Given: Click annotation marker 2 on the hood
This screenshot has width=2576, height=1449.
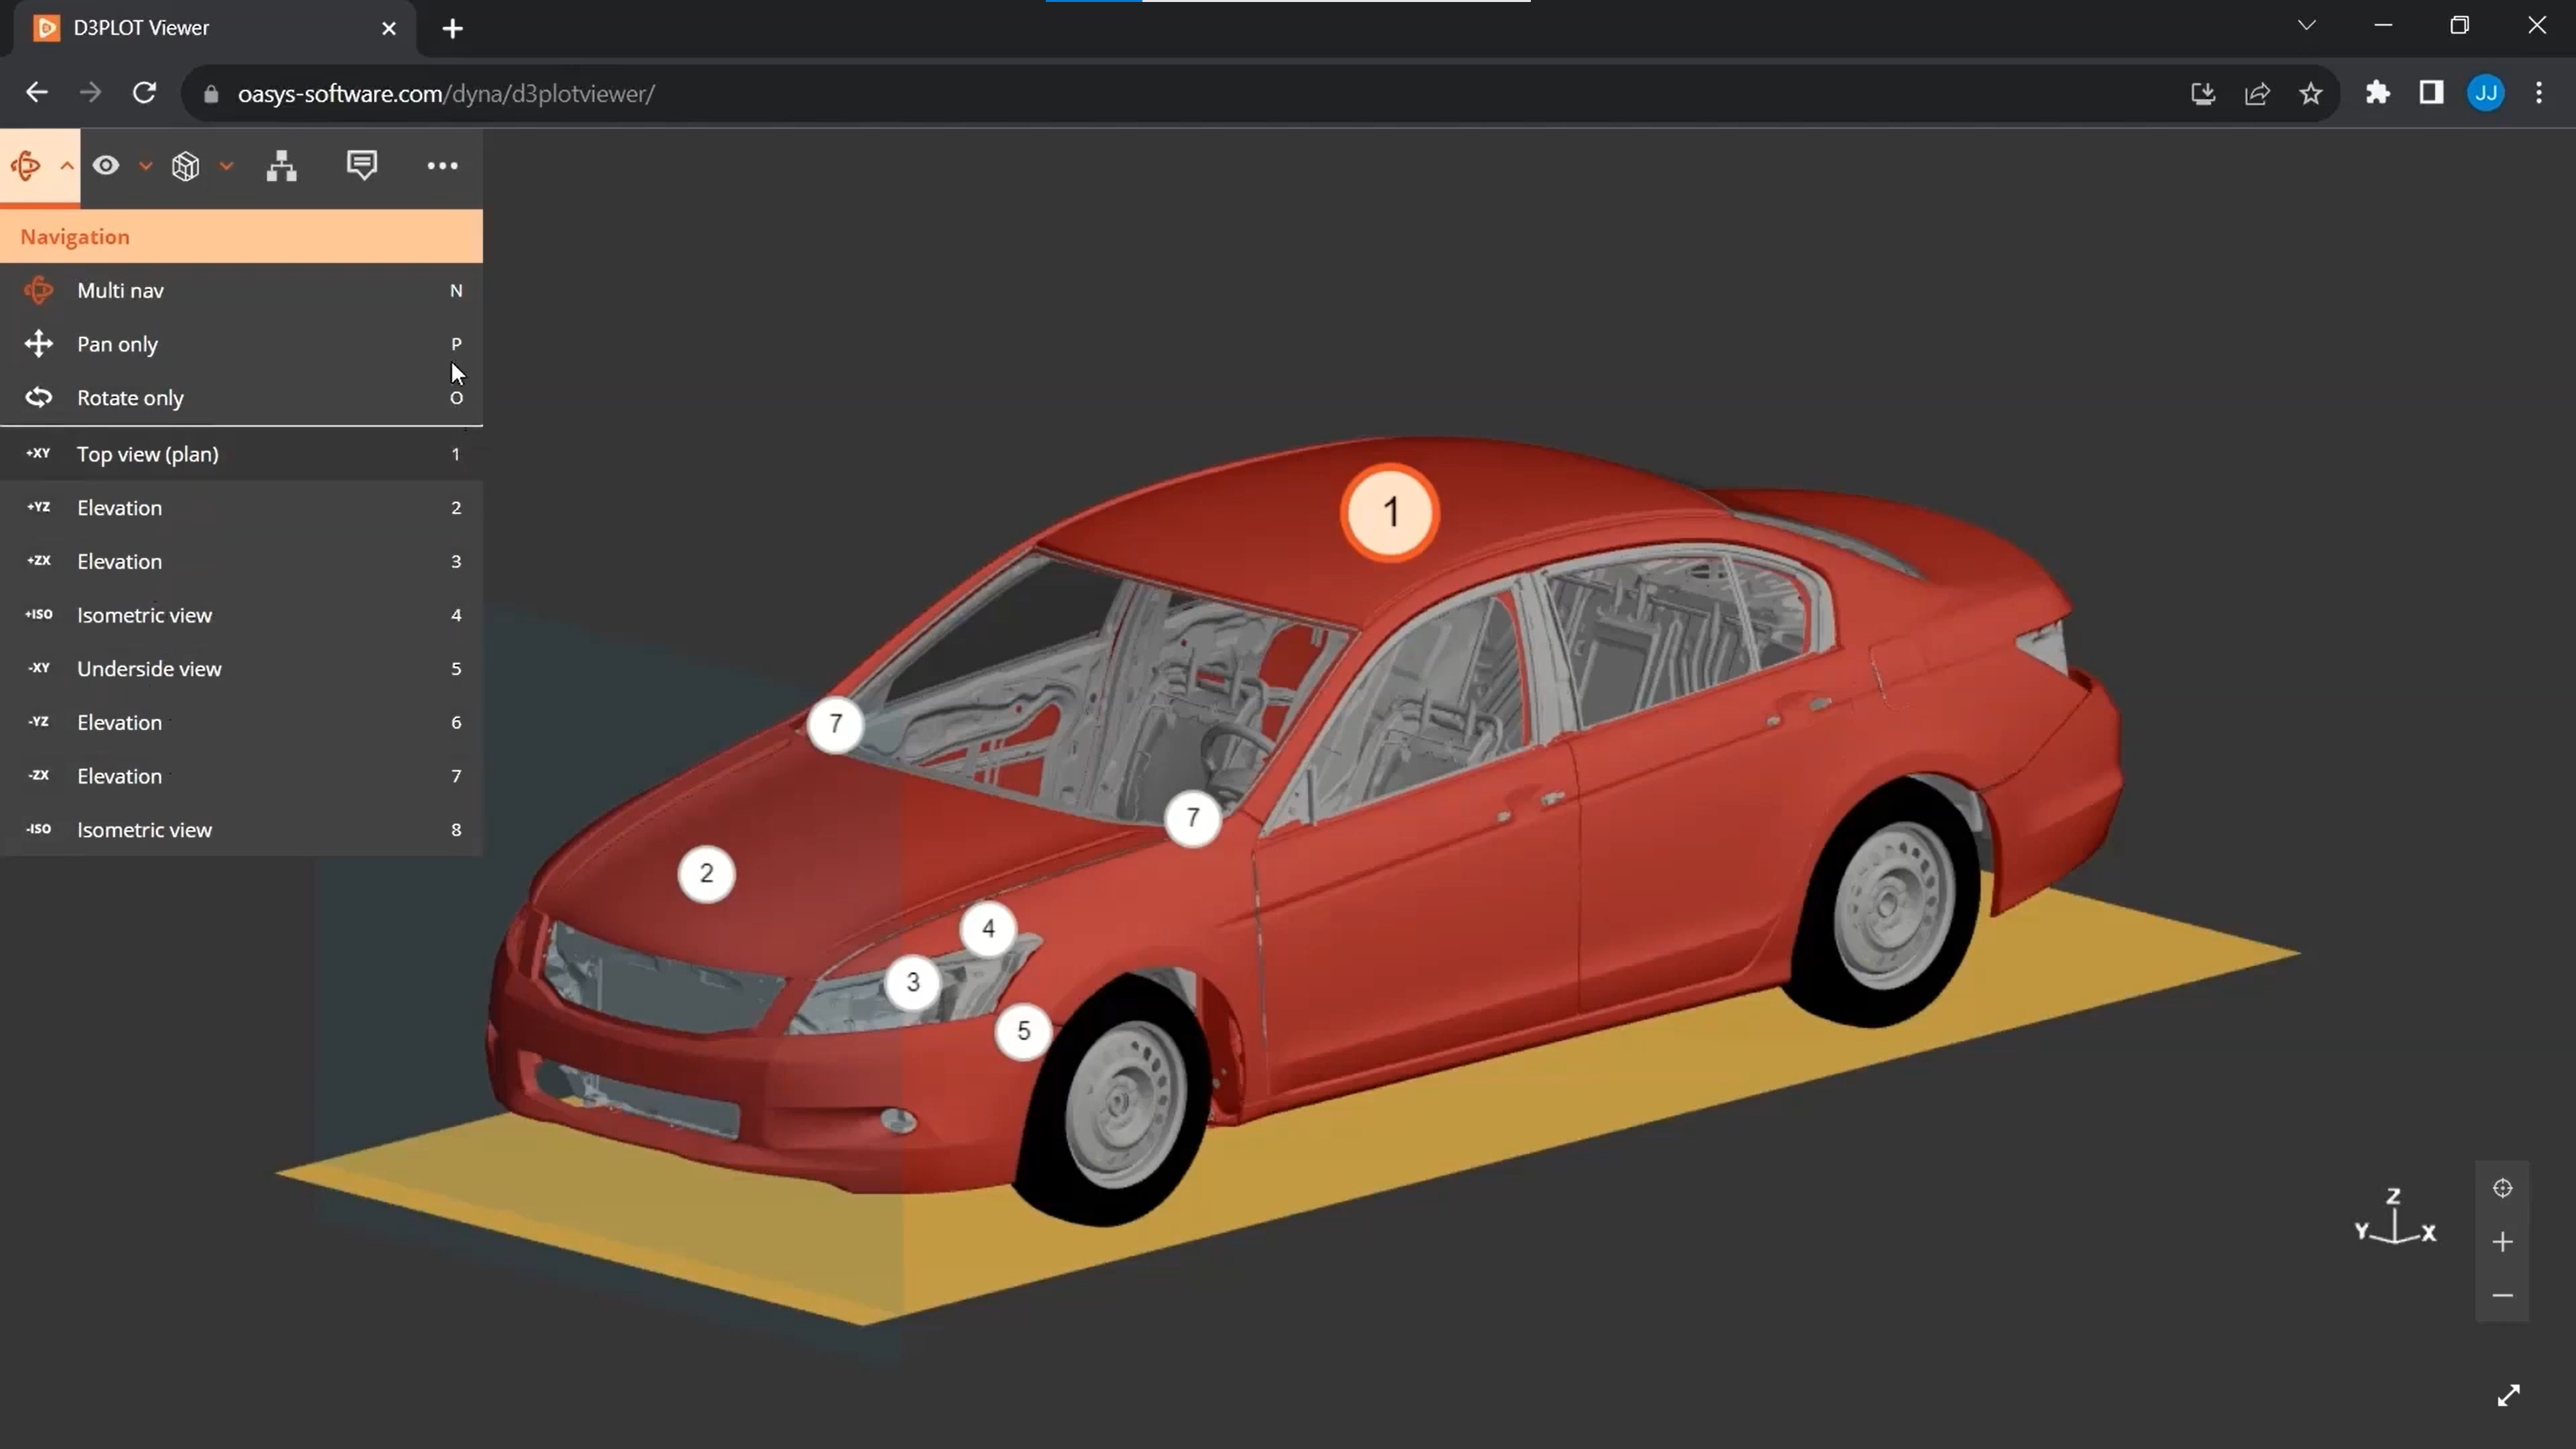Looking at the screenshot, I should (x=707, y=874).
